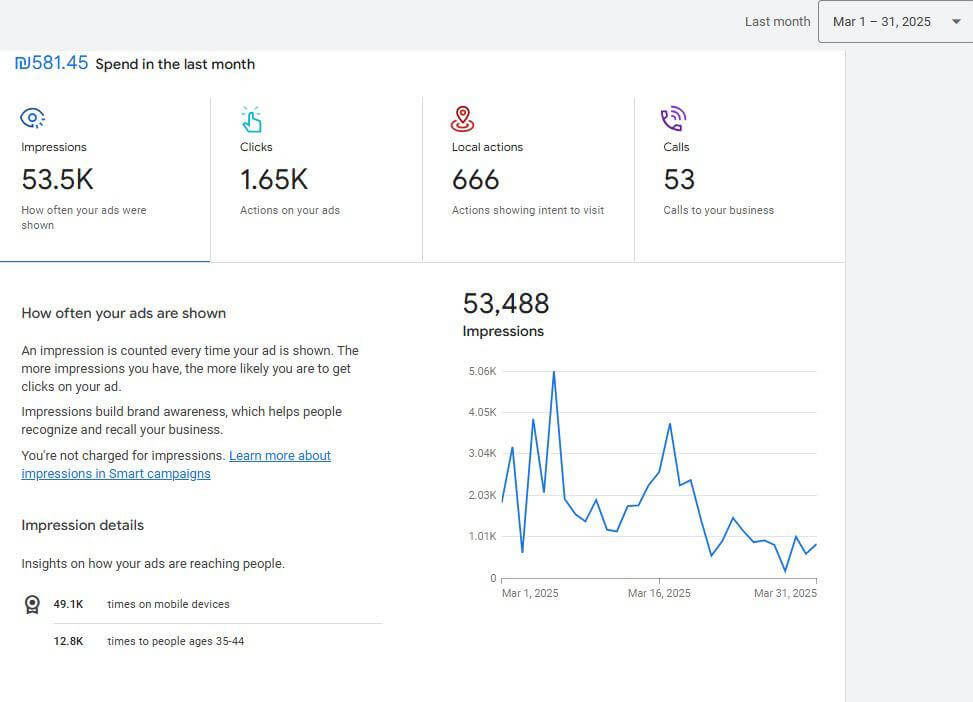This screenshot has width=973, height=702.
Task: Click the Impressions eye icon
Action: pos(32,118)
